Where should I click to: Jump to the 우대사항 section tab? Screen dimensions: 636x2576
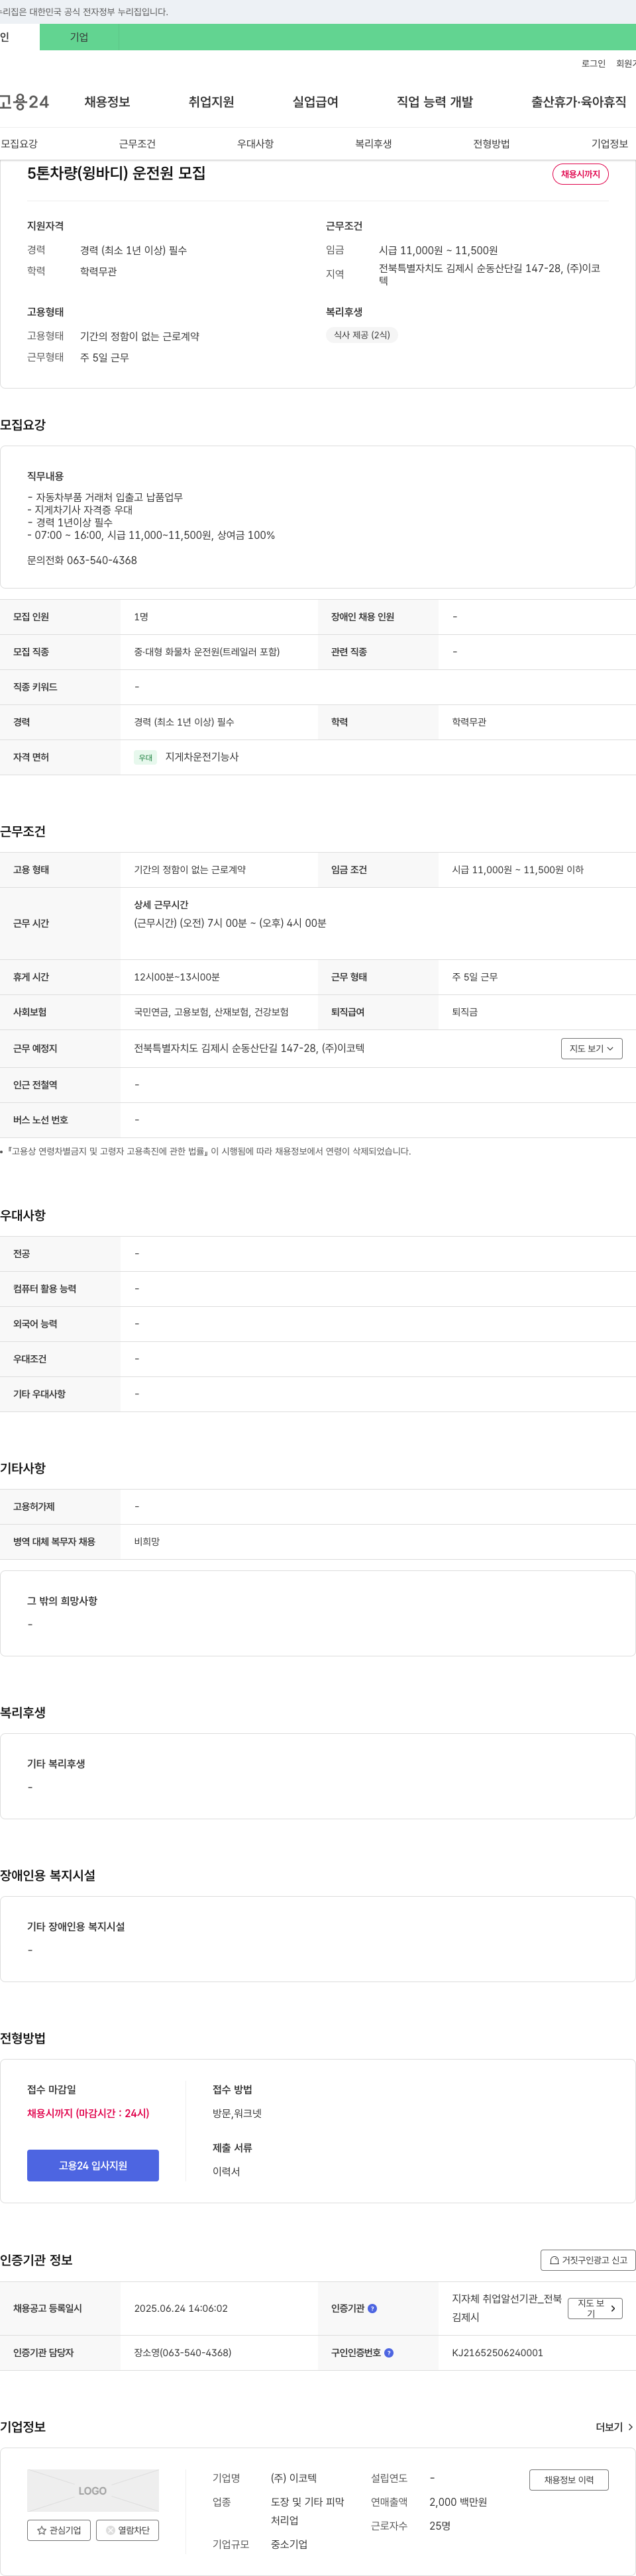tap(255, 144)
